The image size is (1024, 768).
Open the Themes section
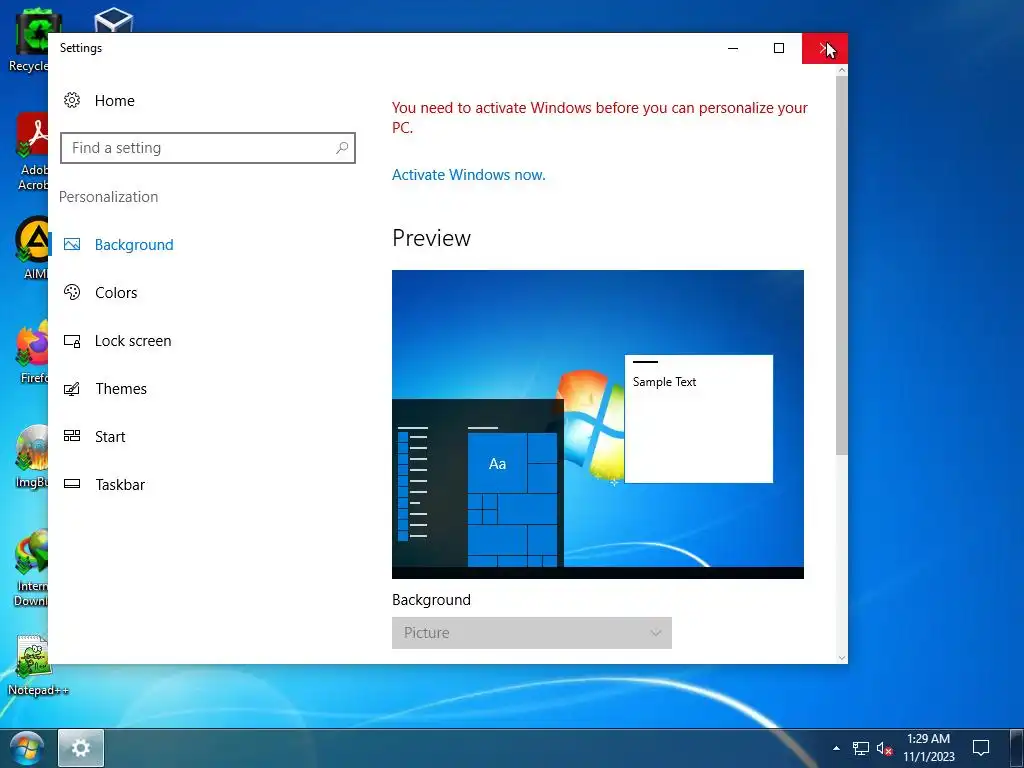coord(121,389)
